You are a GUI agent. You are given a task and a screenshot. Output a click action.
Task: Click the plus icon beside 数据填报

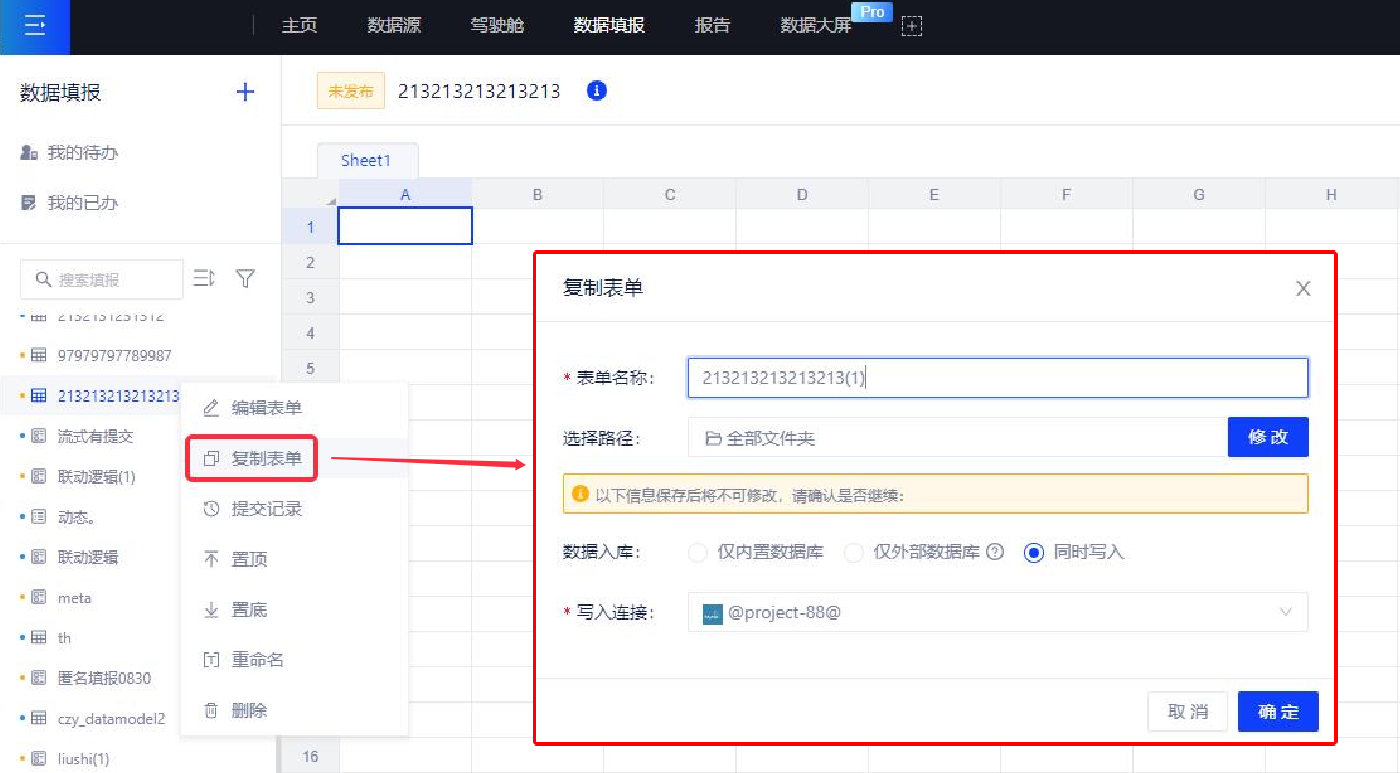tap(245, 93)
